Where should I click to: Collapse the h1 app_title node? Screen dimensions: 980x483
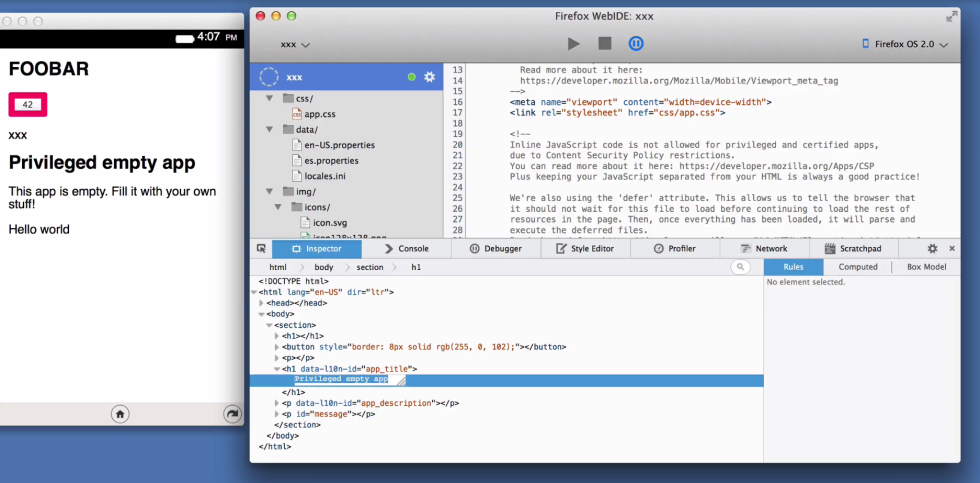coord(277,369)
